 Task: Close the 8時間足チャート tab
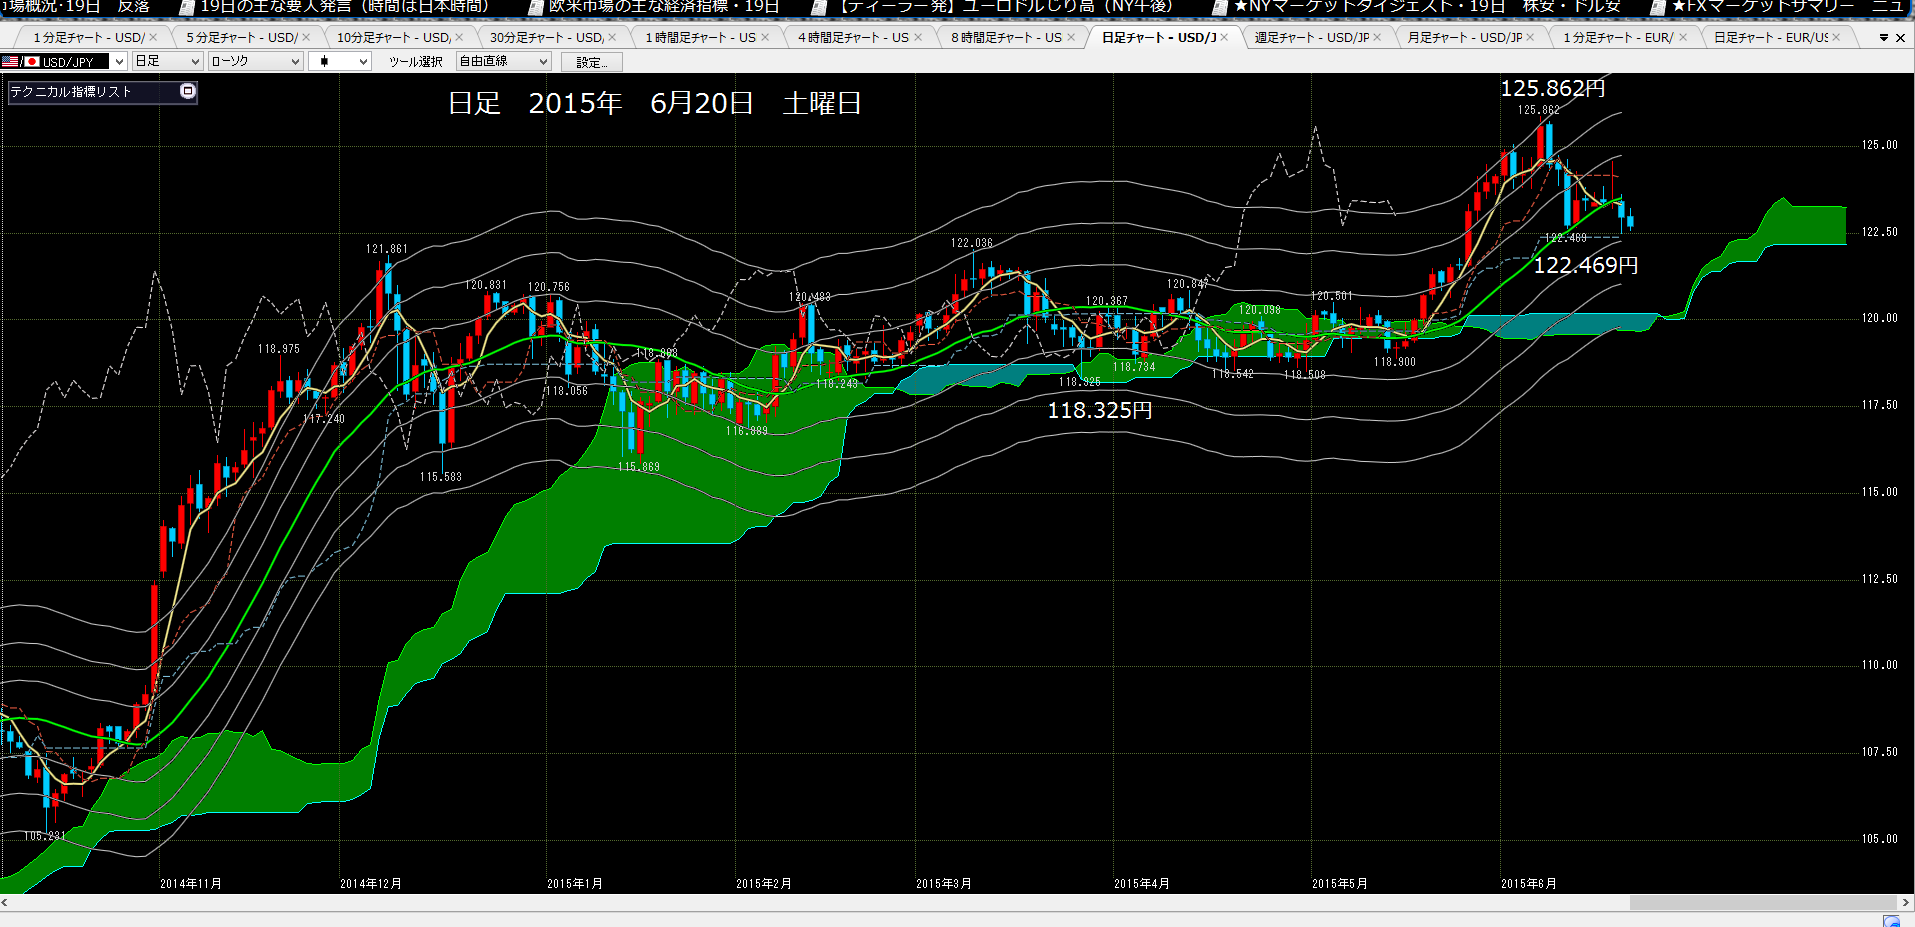pyautogui.click(x=1071, y=37)
